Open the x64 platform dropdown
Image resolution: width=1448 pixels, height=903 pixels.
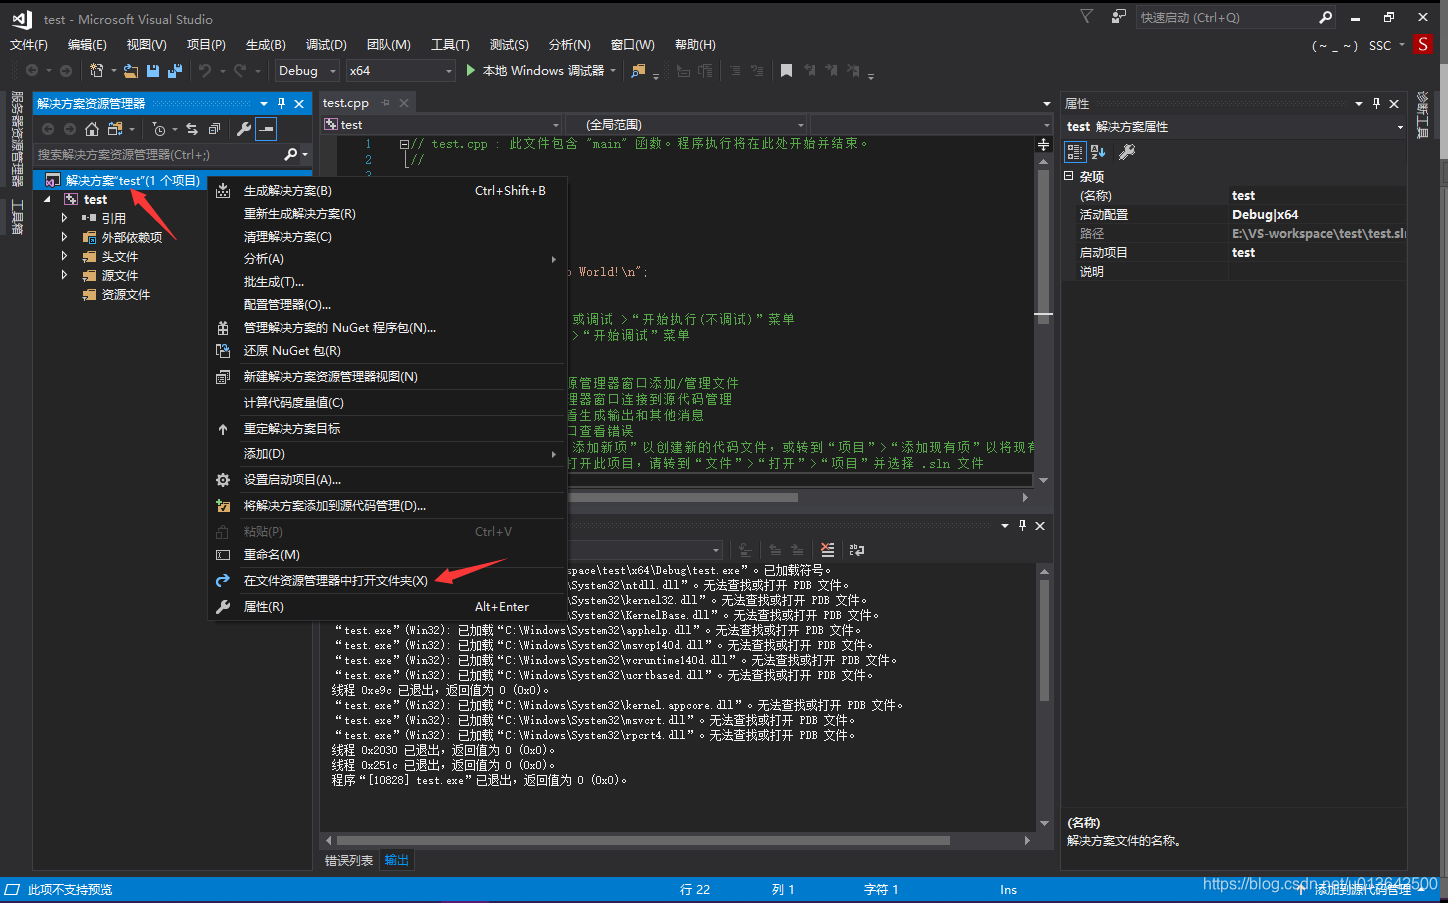[401, 71]
